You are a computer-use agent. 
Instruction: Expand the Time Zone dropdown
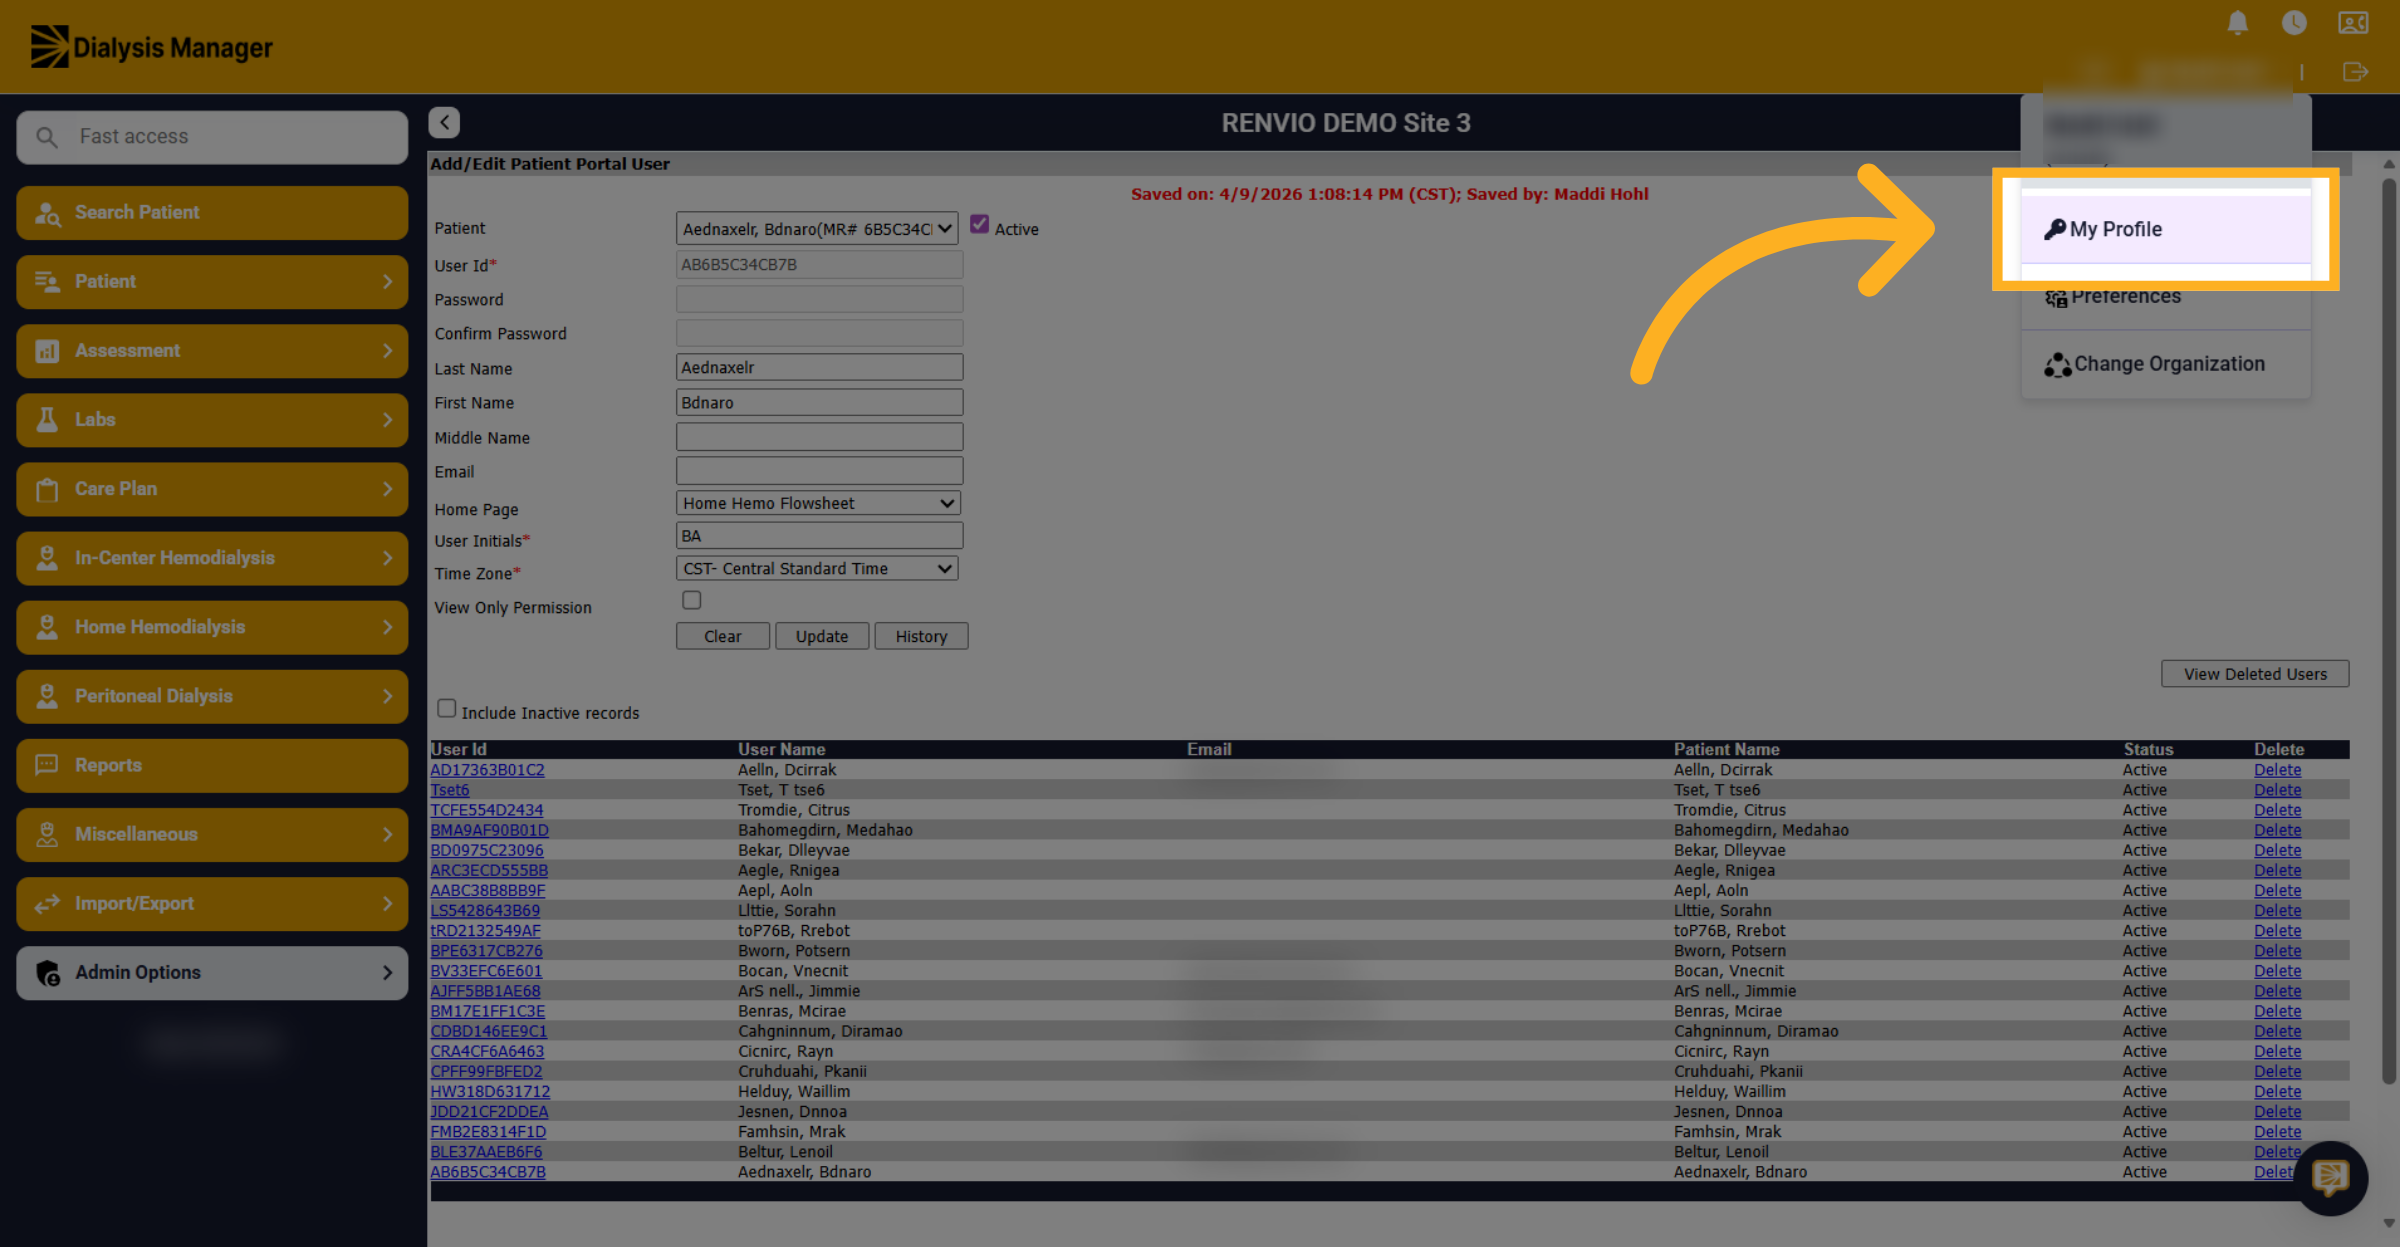[817, 568]
